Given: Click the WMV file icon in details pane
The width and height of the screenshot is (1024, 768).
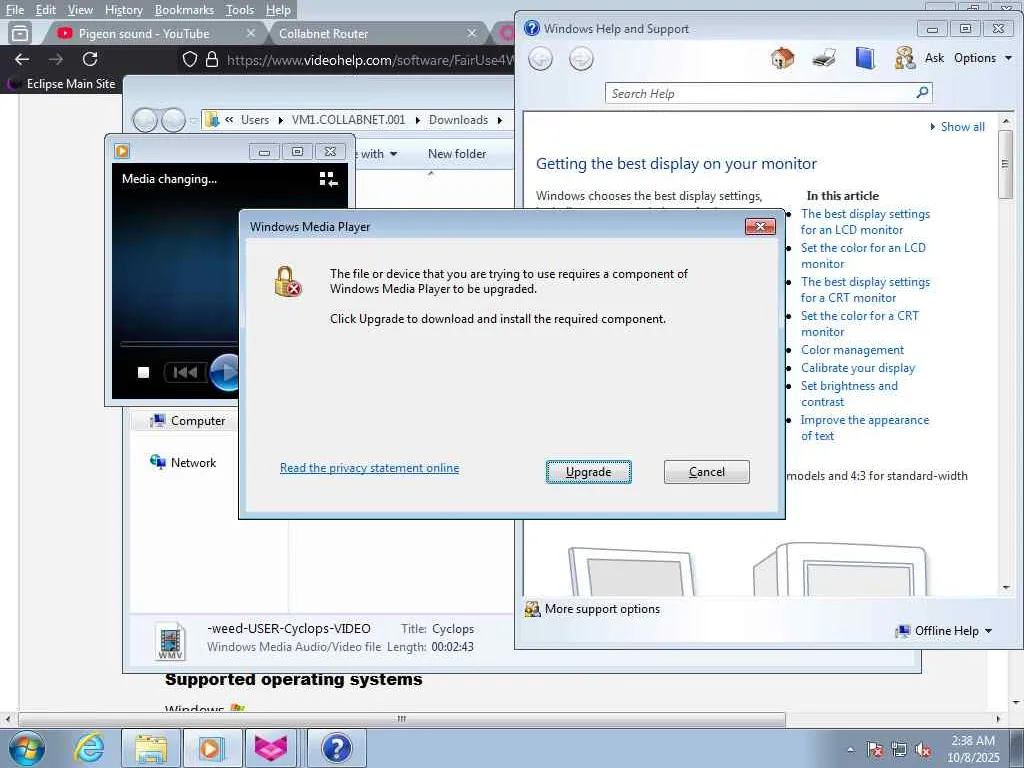Looking at the screenshot, I should 171,640.
